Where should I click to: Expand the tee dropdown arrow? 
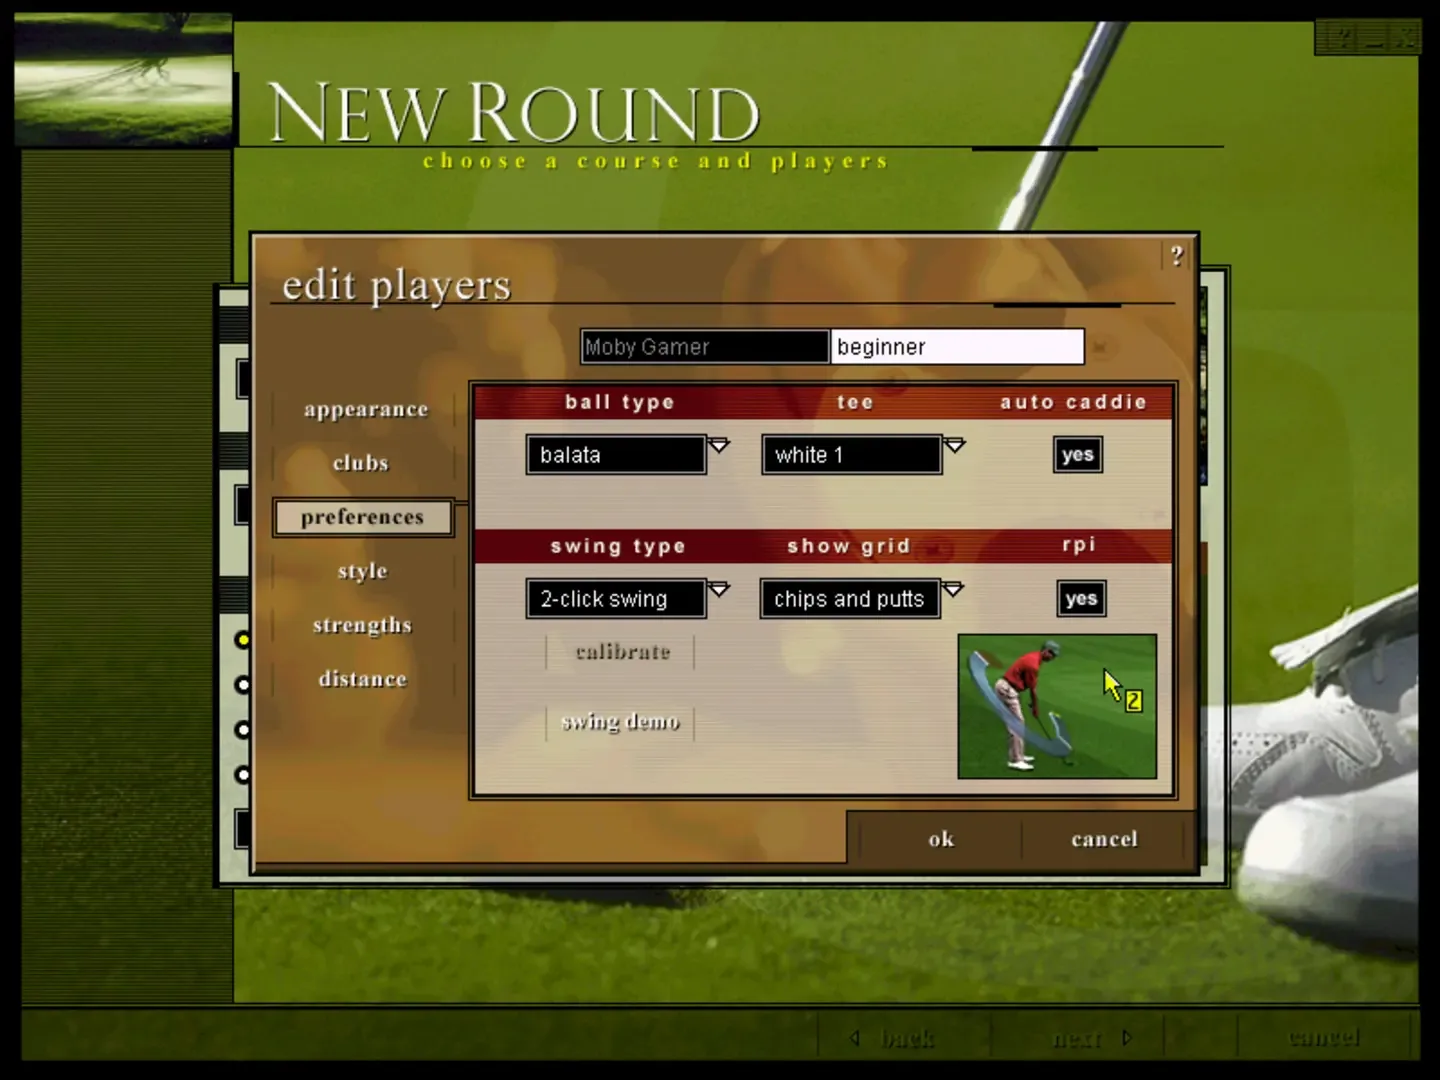point(954,445)
